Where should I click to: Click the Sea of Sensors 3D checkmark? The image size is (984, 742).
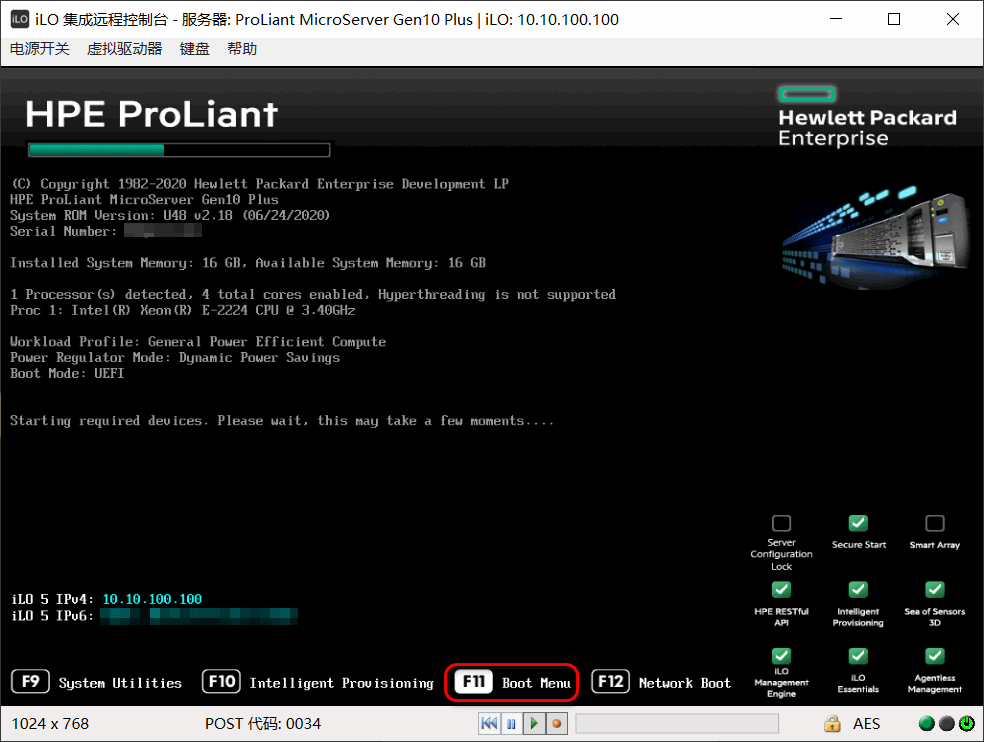pos(934,589)
